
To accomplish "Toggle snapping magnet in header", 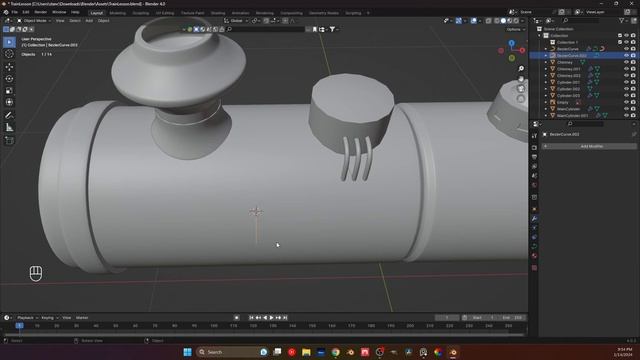I will click(x=266, y=20).
